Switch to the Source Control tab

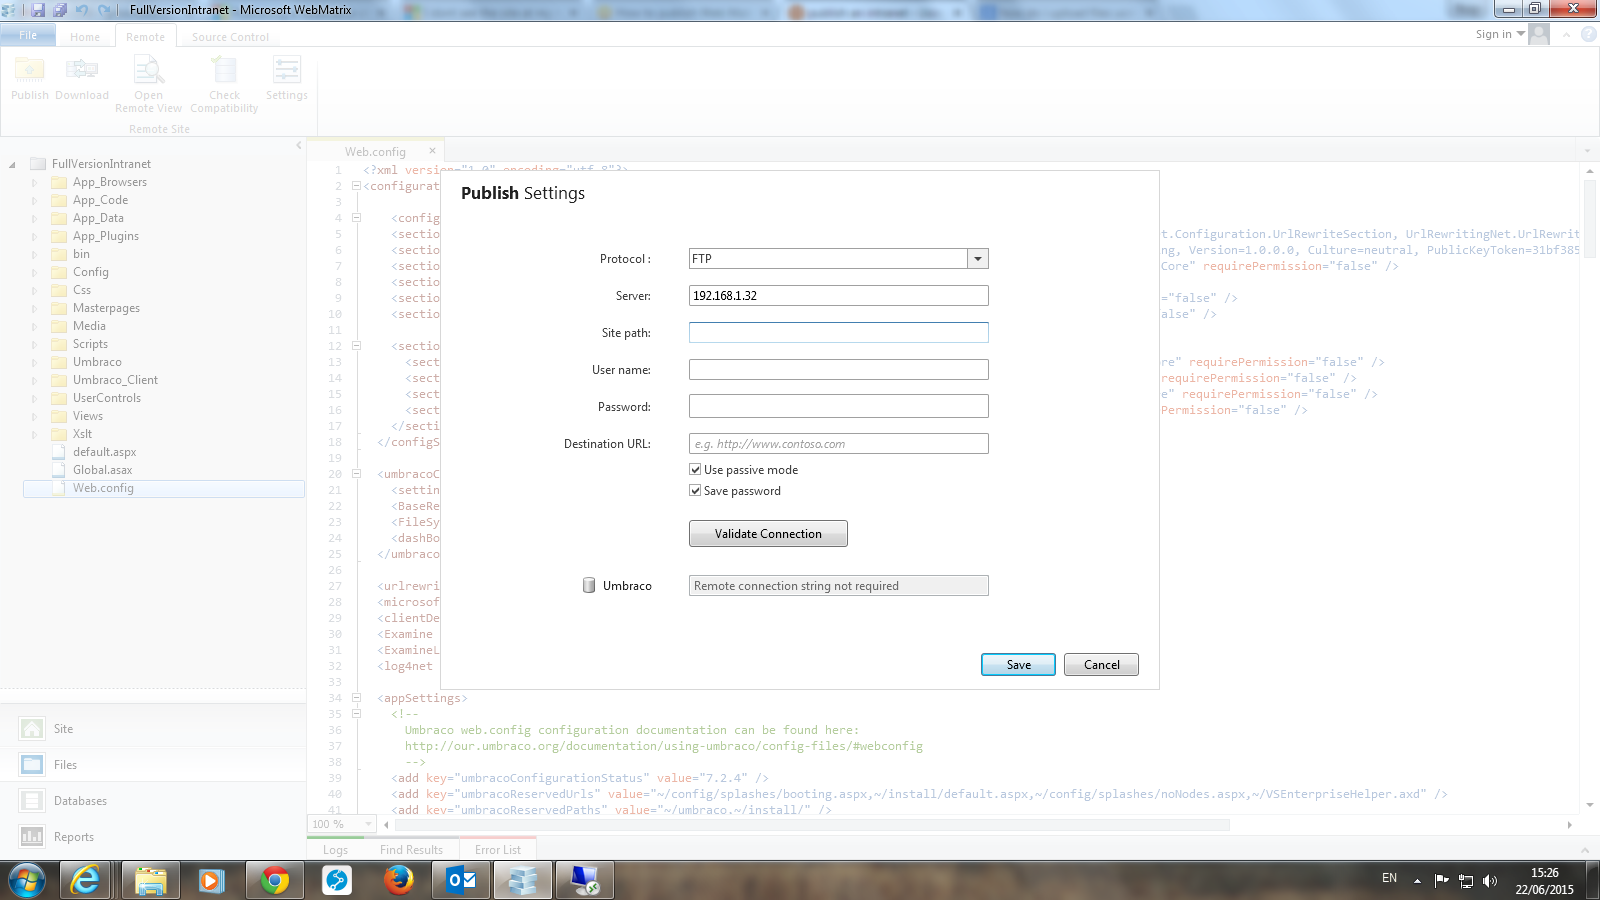click(230, 37)
